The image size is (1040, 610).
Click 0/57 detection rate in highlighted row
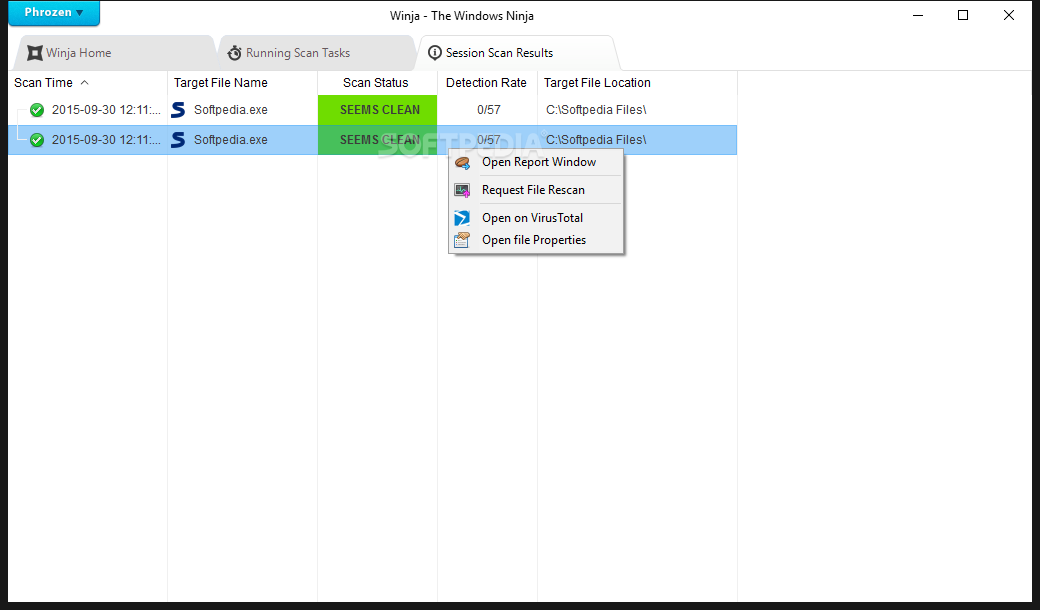tap(489, 140)
